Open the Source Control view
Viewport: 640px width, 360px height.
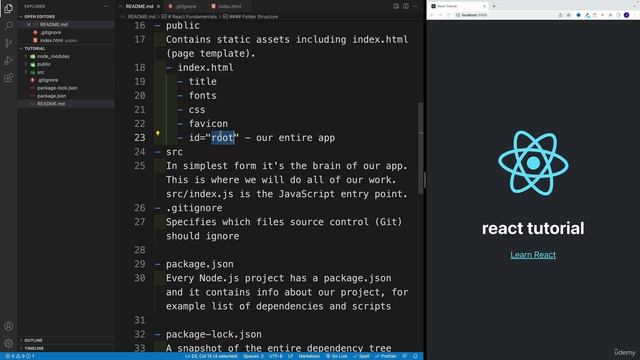[8, 43]
